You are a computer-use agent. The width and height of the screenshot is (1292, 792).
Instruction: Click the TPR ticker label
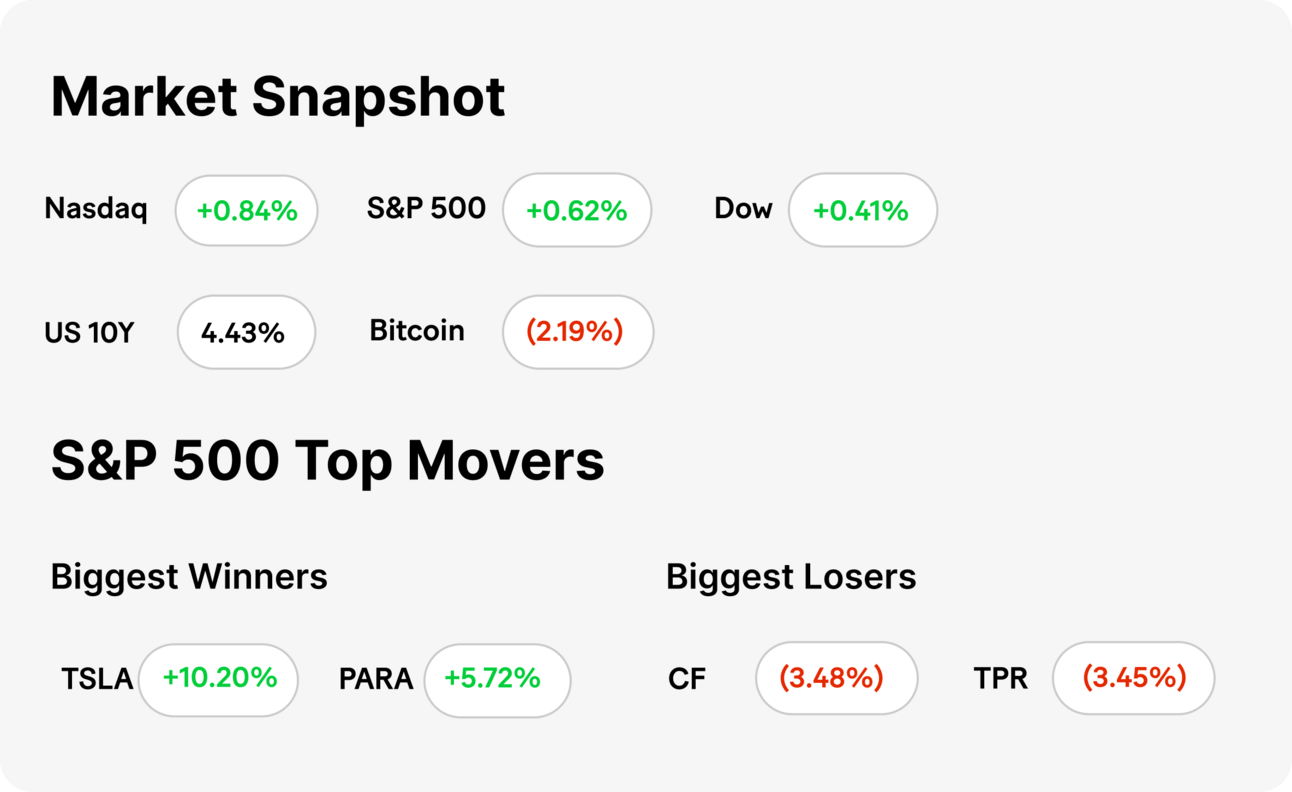pos(1001,679)
